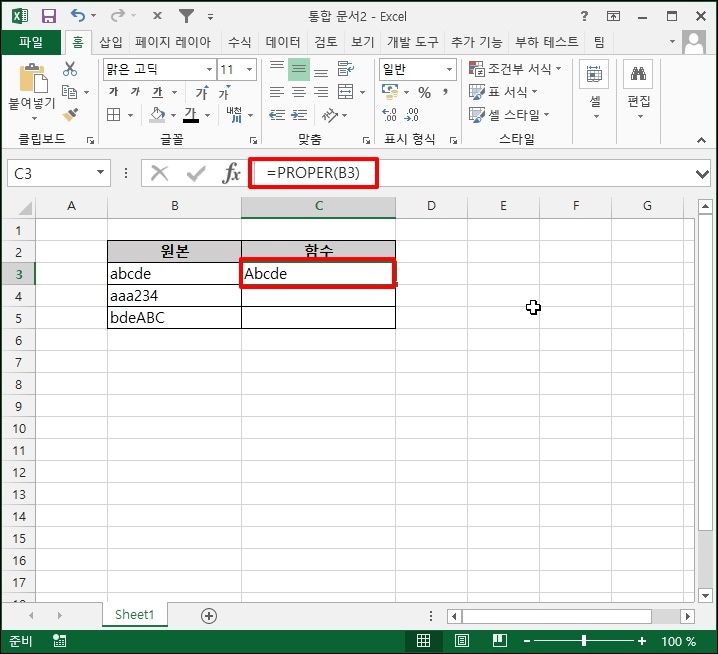Confirm the formula entry checkmark
The width and height of the screenshot is (718, 654).
196,173
